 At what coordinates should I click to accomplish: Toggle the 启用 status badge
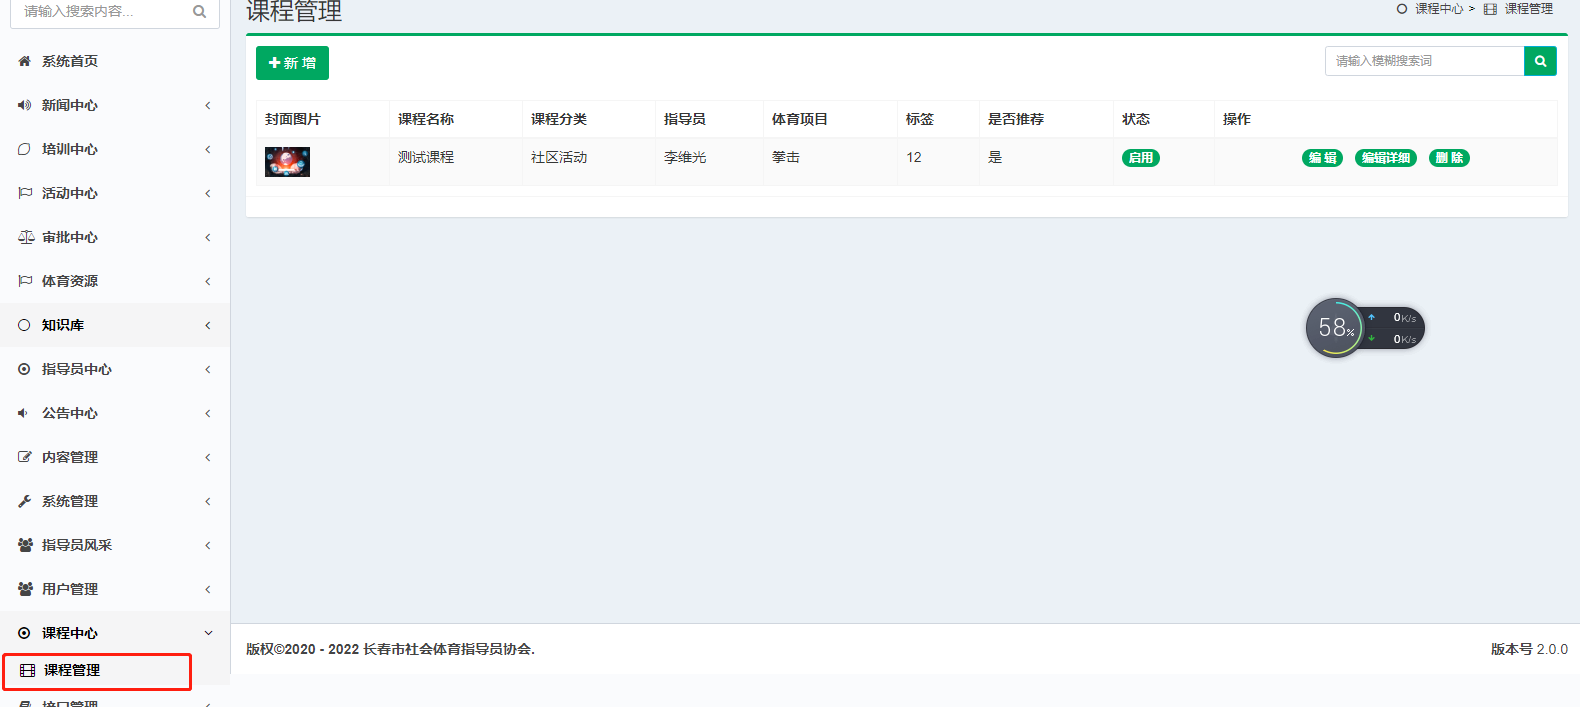pyautogui.click(x=1140, y=158)
